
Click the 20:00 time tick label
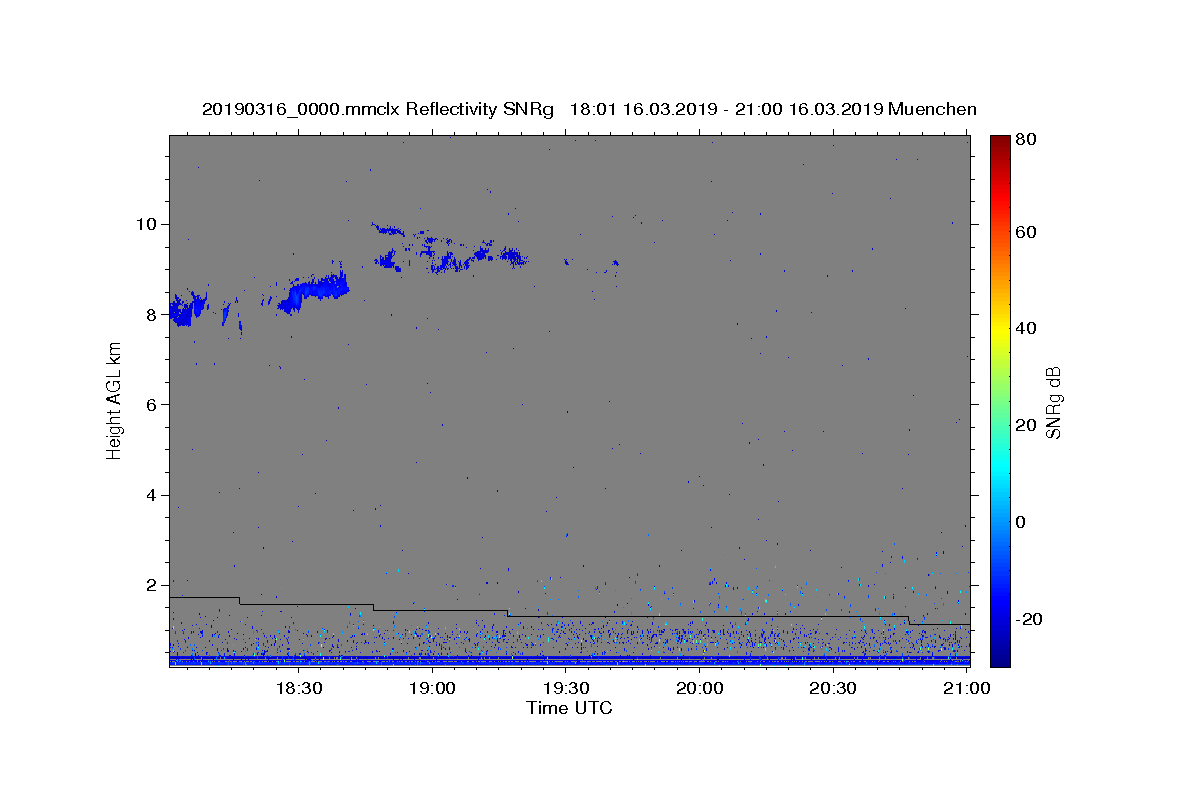[x=700, y=689]
